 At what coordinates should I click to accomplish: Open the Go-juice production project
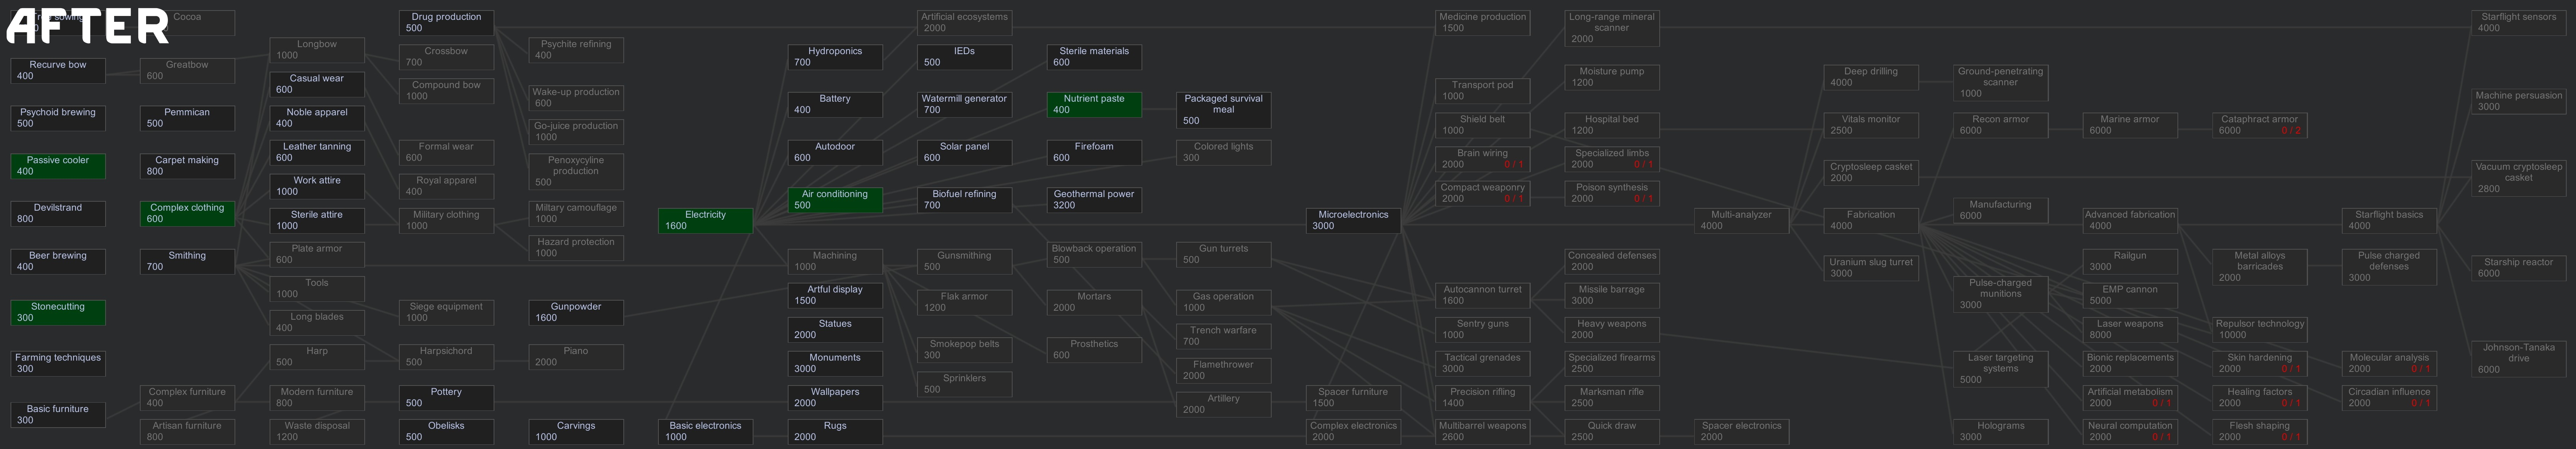pos(576,132)
